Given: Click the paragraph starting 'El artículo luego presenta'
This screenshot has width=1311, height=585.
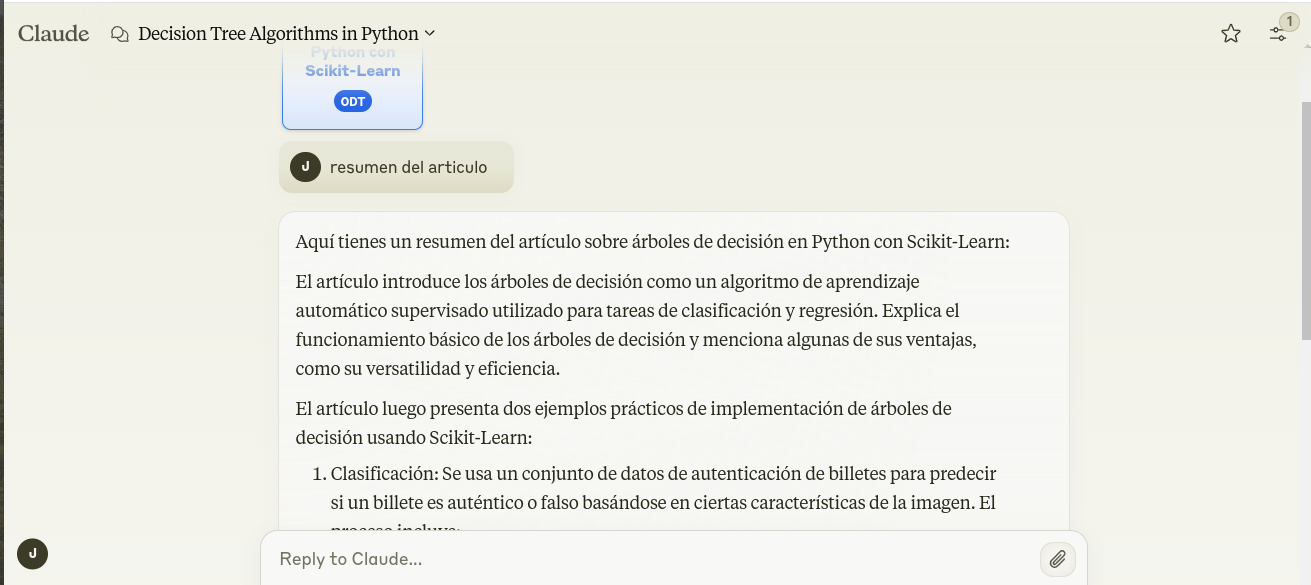Looking at the screenshot, I should coord(623,423).
